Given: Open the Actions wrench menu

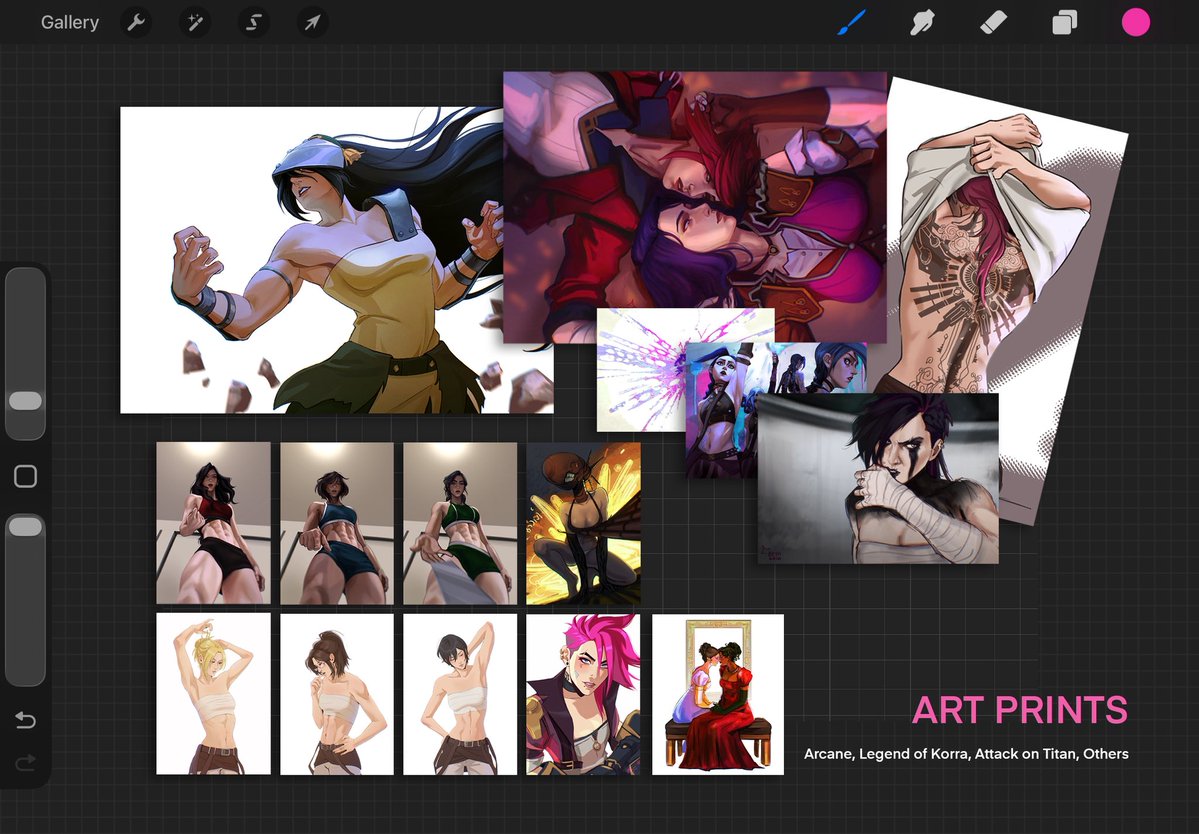Looking at the screenshot, I should (x=136, y=22).
